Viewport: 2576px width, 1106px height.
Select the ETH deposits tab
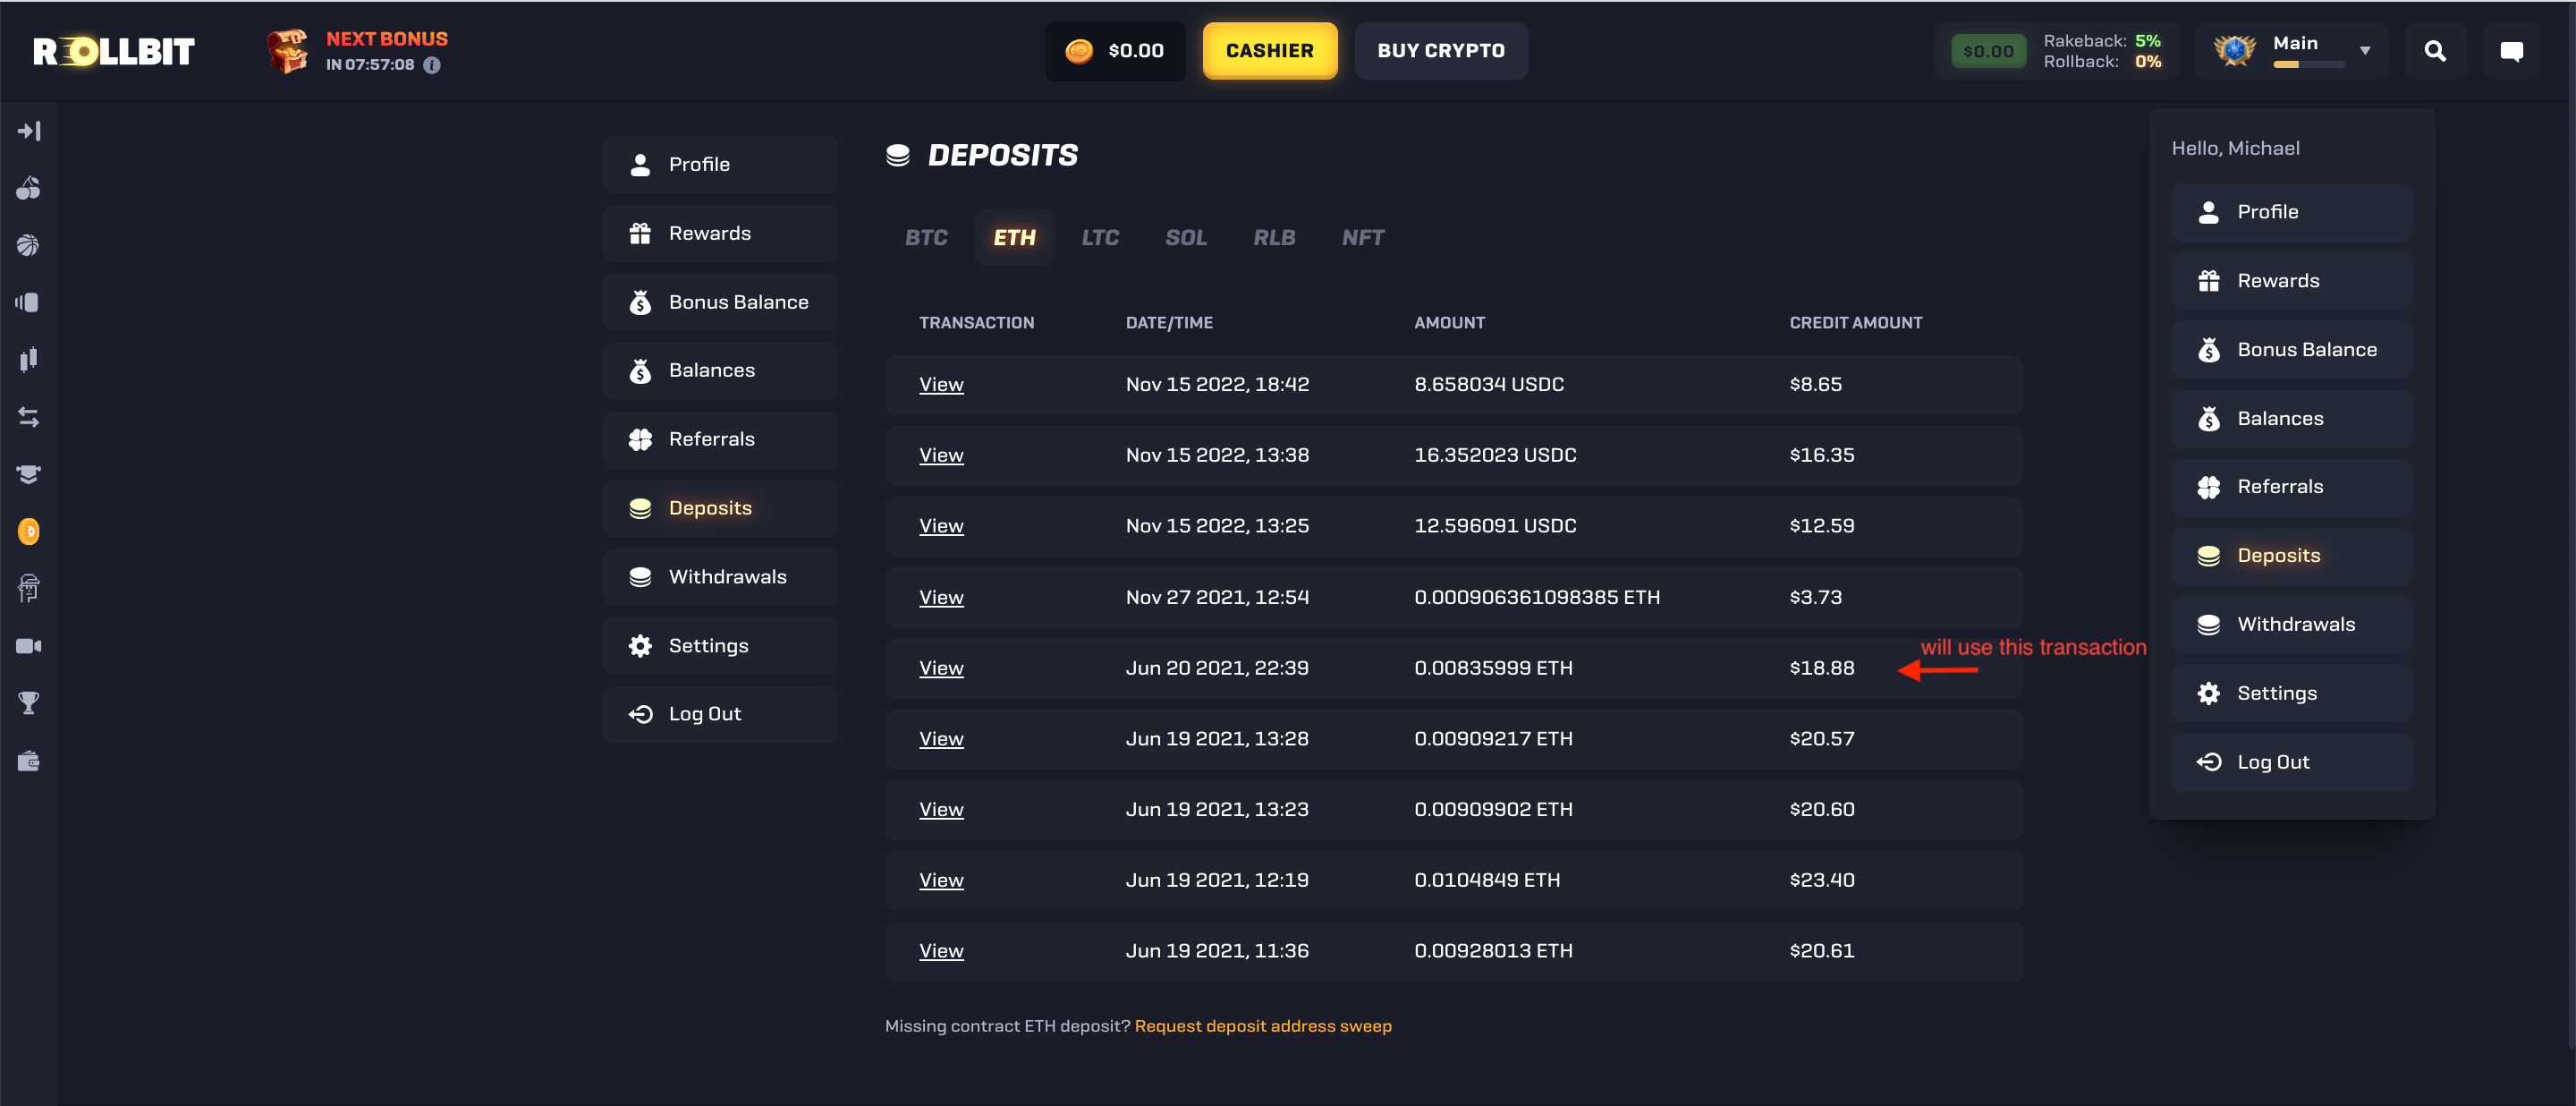point(1014,237)
